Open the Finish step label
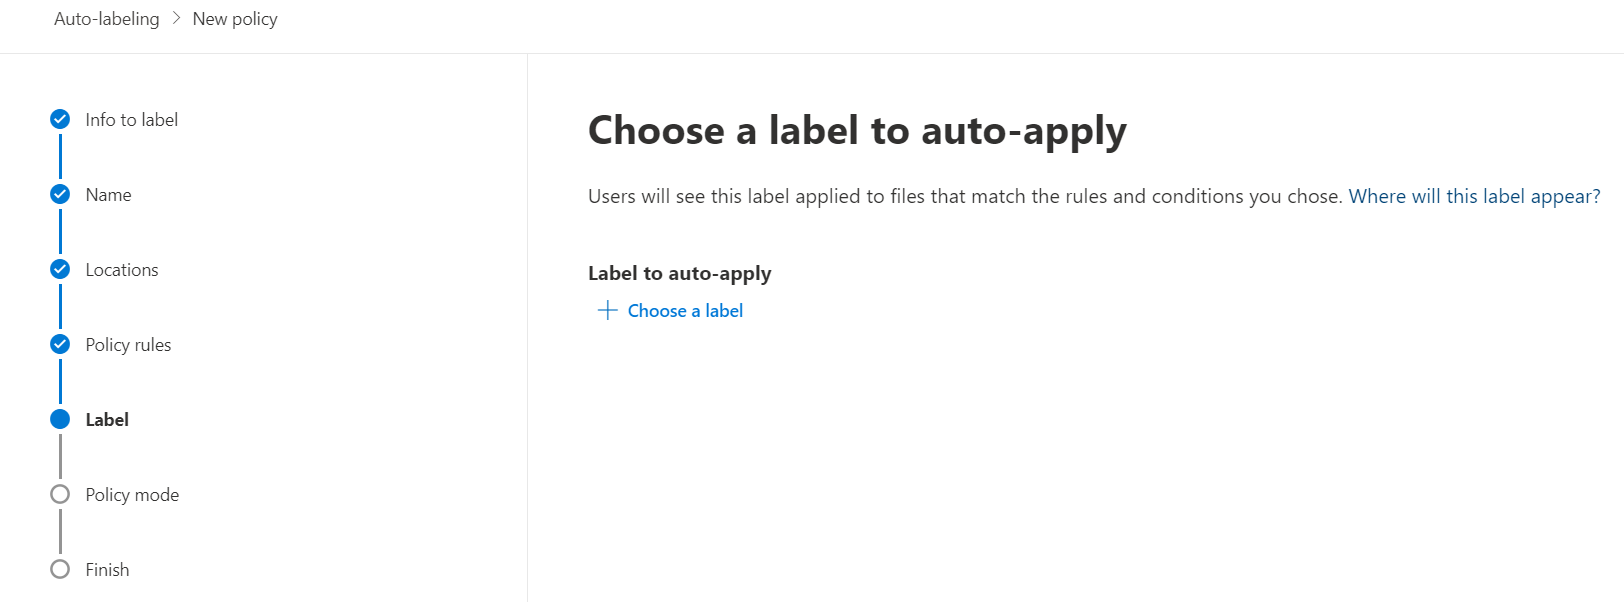The height and width of the screenshot is (602, 1624). 107,570
